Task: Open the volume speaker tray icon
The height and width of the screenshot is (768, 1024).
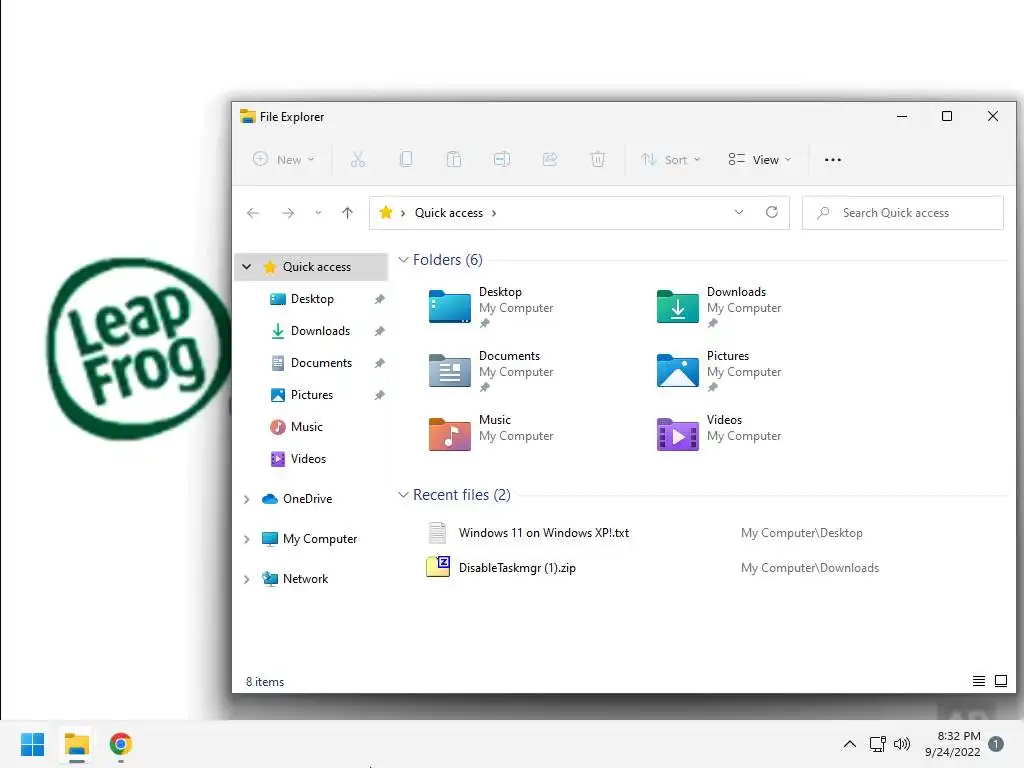Action: click(902, 744)
